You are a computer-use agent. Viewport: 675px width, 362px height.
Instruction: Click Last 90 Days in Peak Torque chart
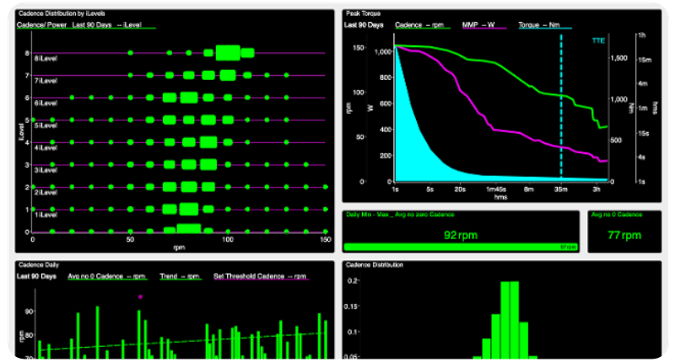363,25
